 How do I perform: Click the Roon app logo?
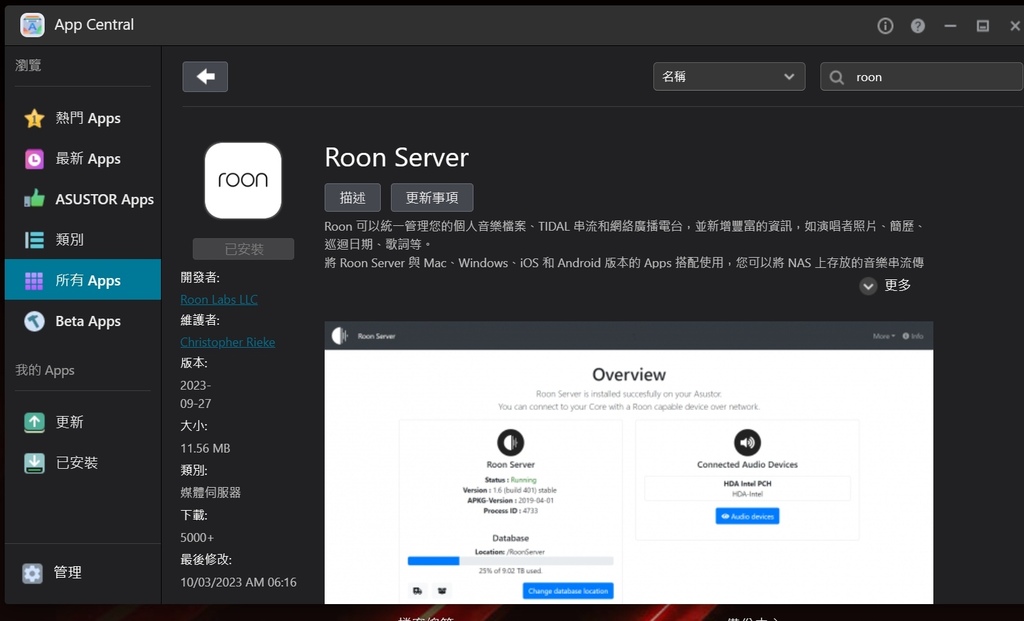pos(243,180)
